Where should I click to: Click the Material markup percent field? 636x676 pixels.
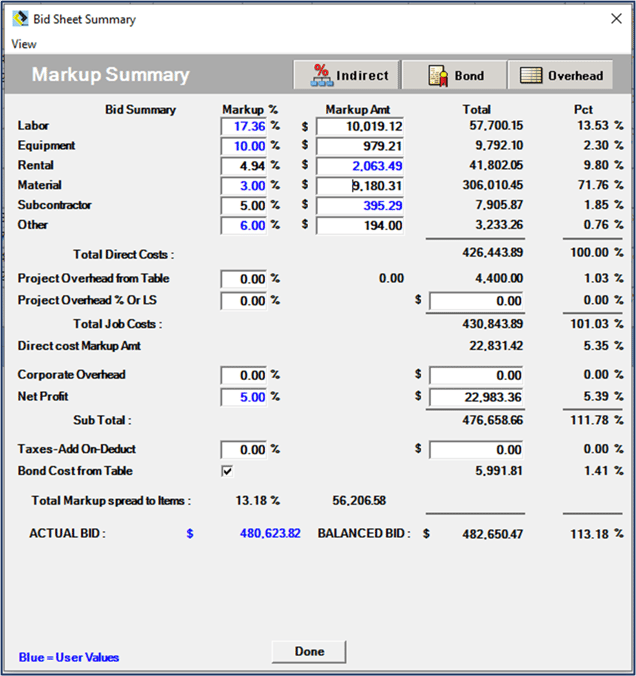[x=244, y=186]
